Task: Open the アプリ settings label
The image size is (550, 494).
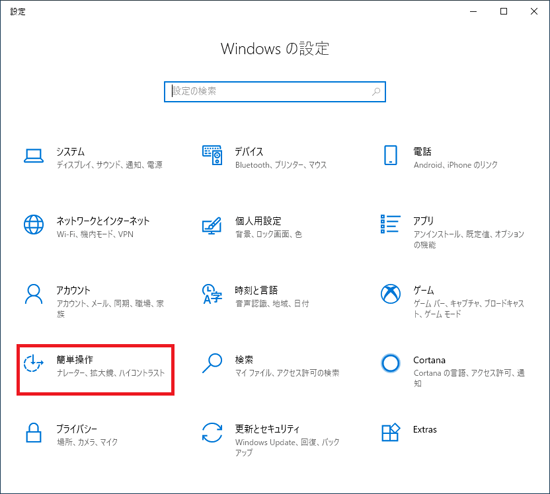Action: [423, 221]
